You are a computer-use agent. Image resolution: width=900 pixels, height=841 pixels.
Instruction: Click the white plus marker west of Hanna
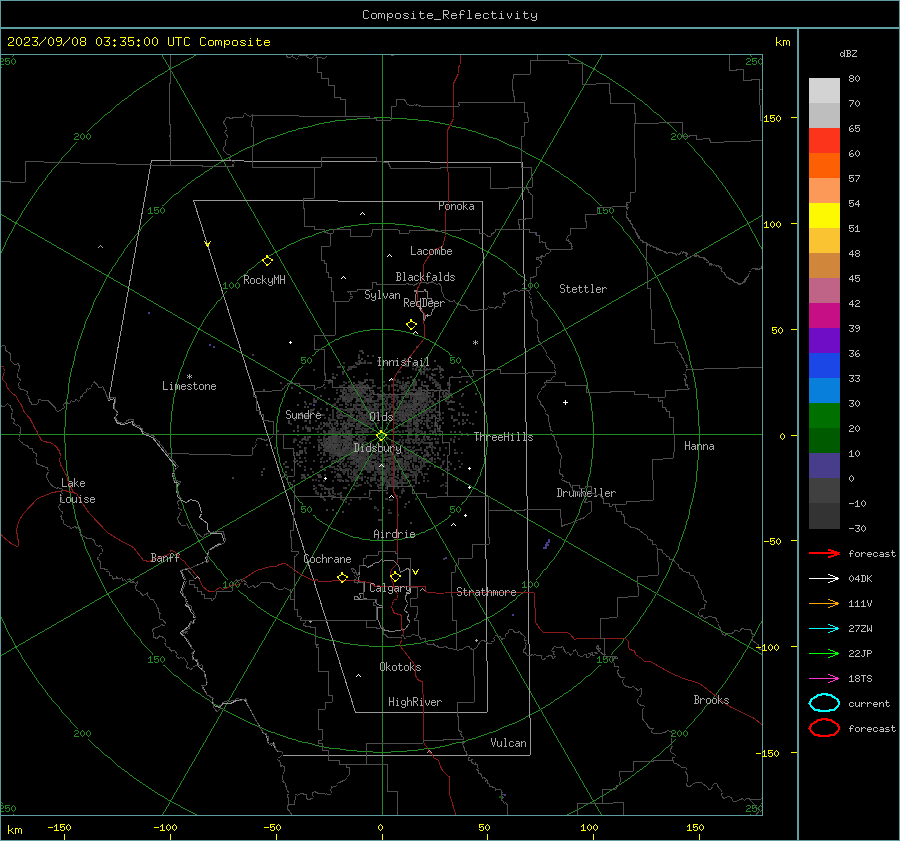[x=565, y=402]
